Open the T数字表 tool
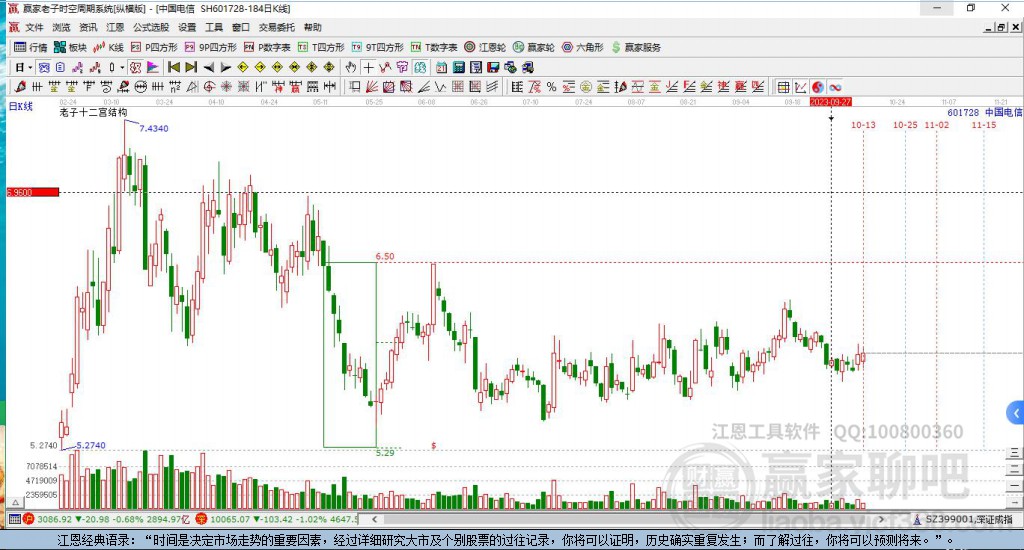The width and height of the screenshot is (1024, 550). coord(434,47)
